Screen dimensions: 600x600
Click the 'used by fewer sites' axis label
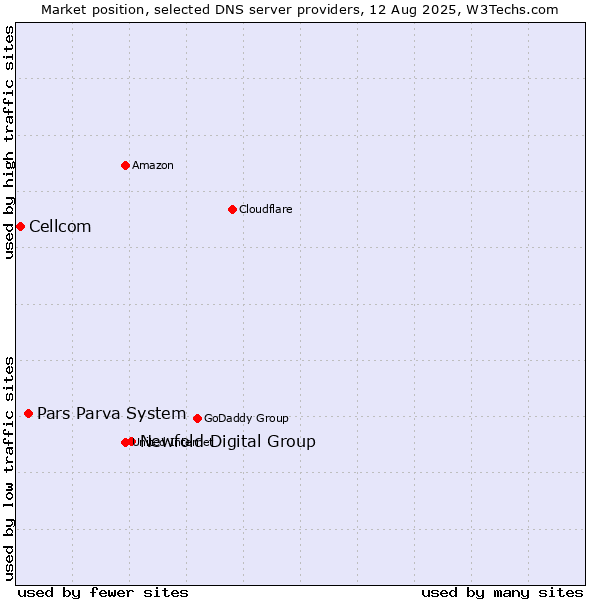(x=103, y=593)
